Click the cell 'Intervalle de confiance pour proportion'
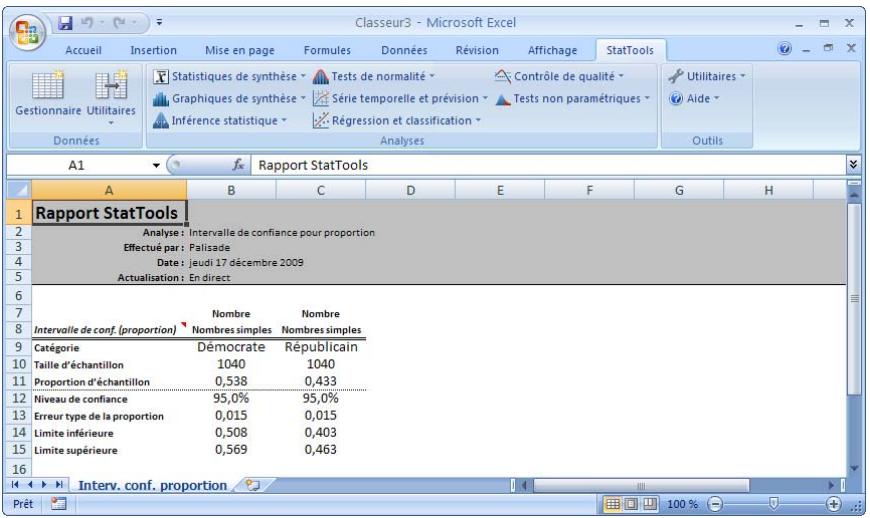The image size is (870, 518). click(282, 232)
